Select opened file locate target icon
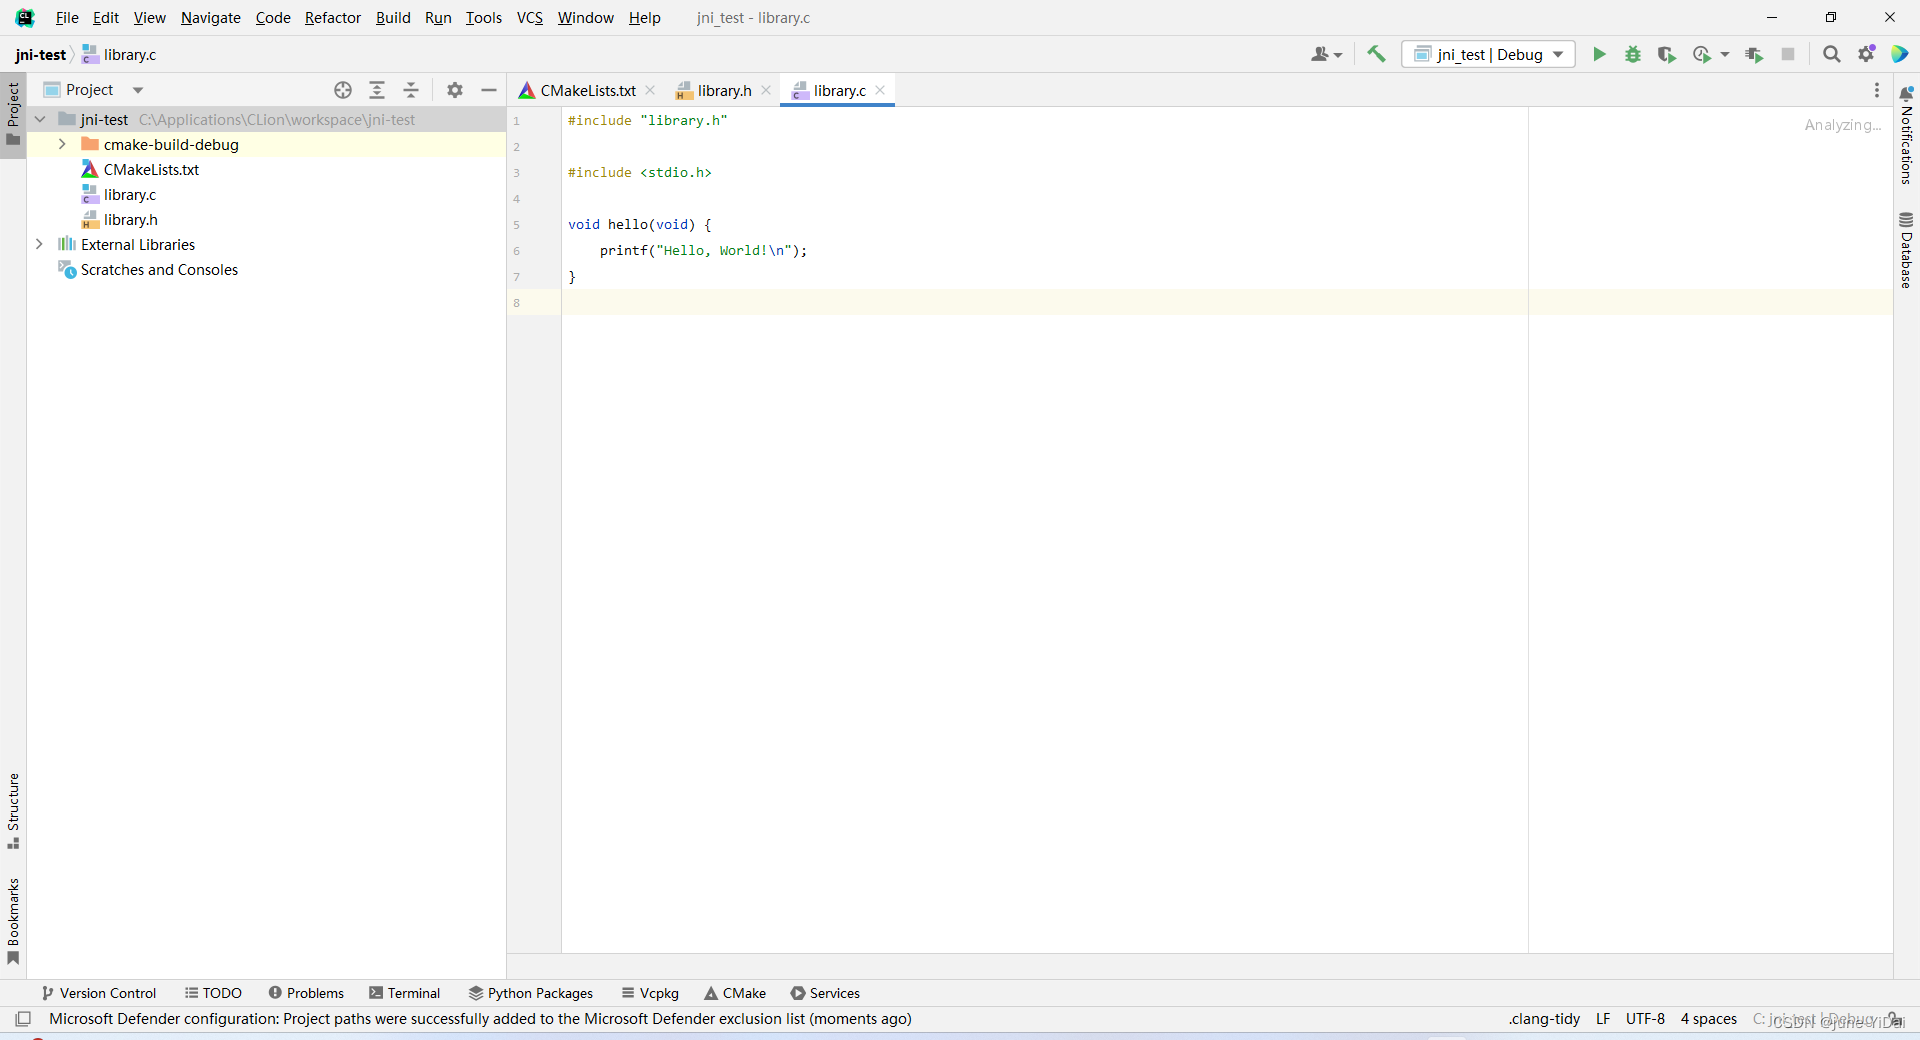Screen dimensions: 1920x1040 (x=343, y=90)
